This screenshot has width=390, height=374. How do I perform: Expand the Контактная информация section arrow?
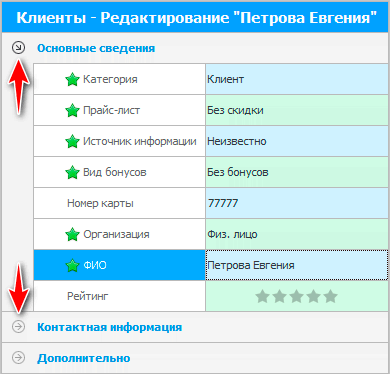click(18, 327)
